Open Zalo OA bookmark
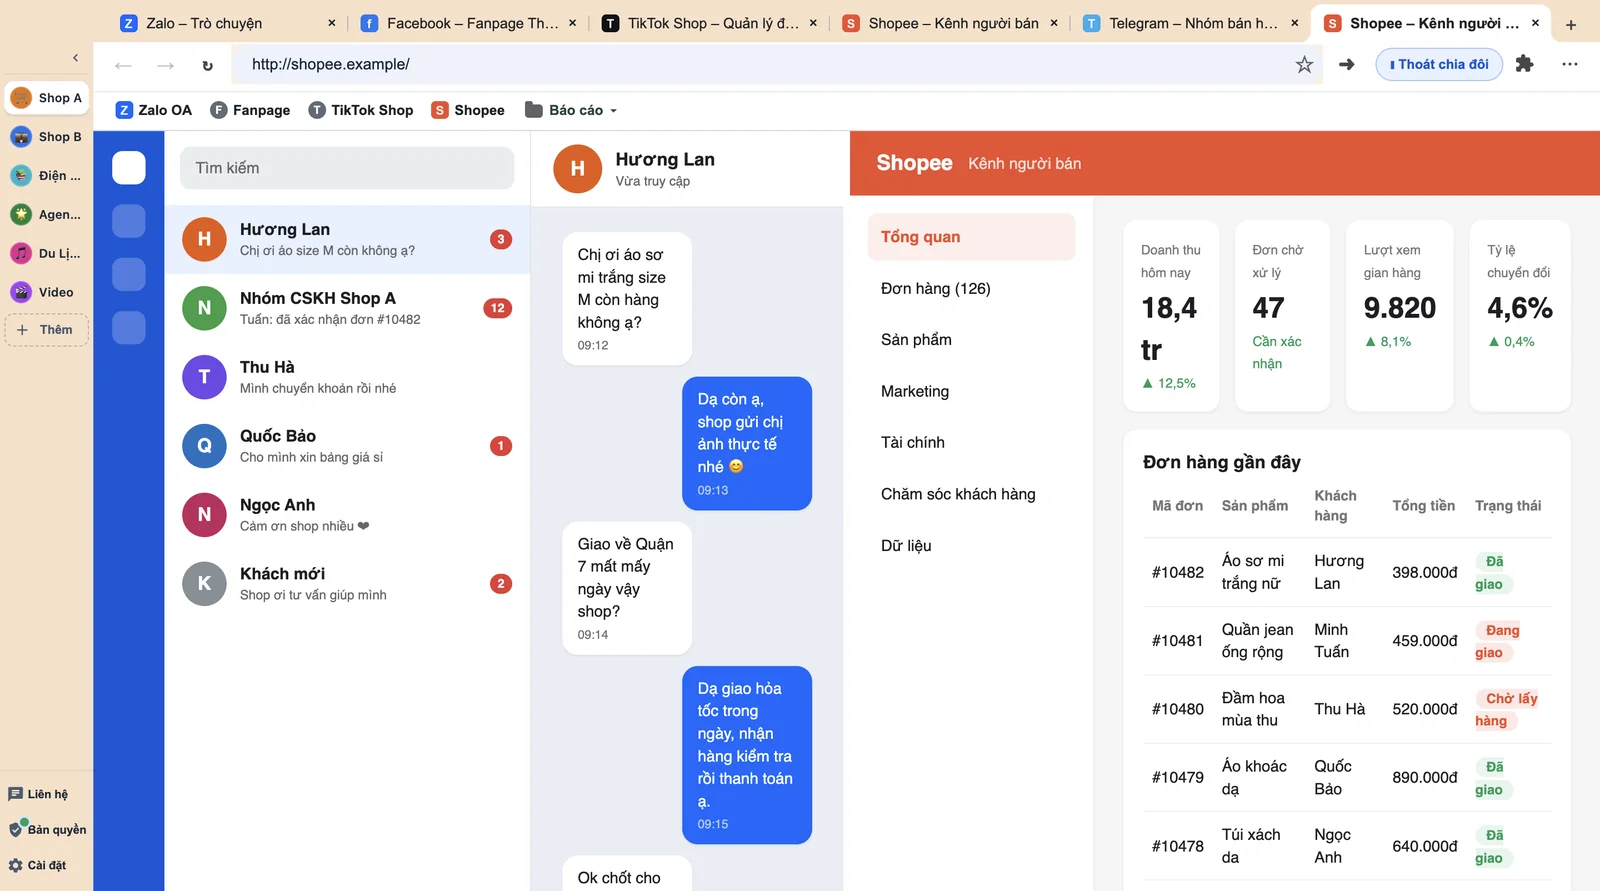1600x891 pixels. [x=154, y=110]
